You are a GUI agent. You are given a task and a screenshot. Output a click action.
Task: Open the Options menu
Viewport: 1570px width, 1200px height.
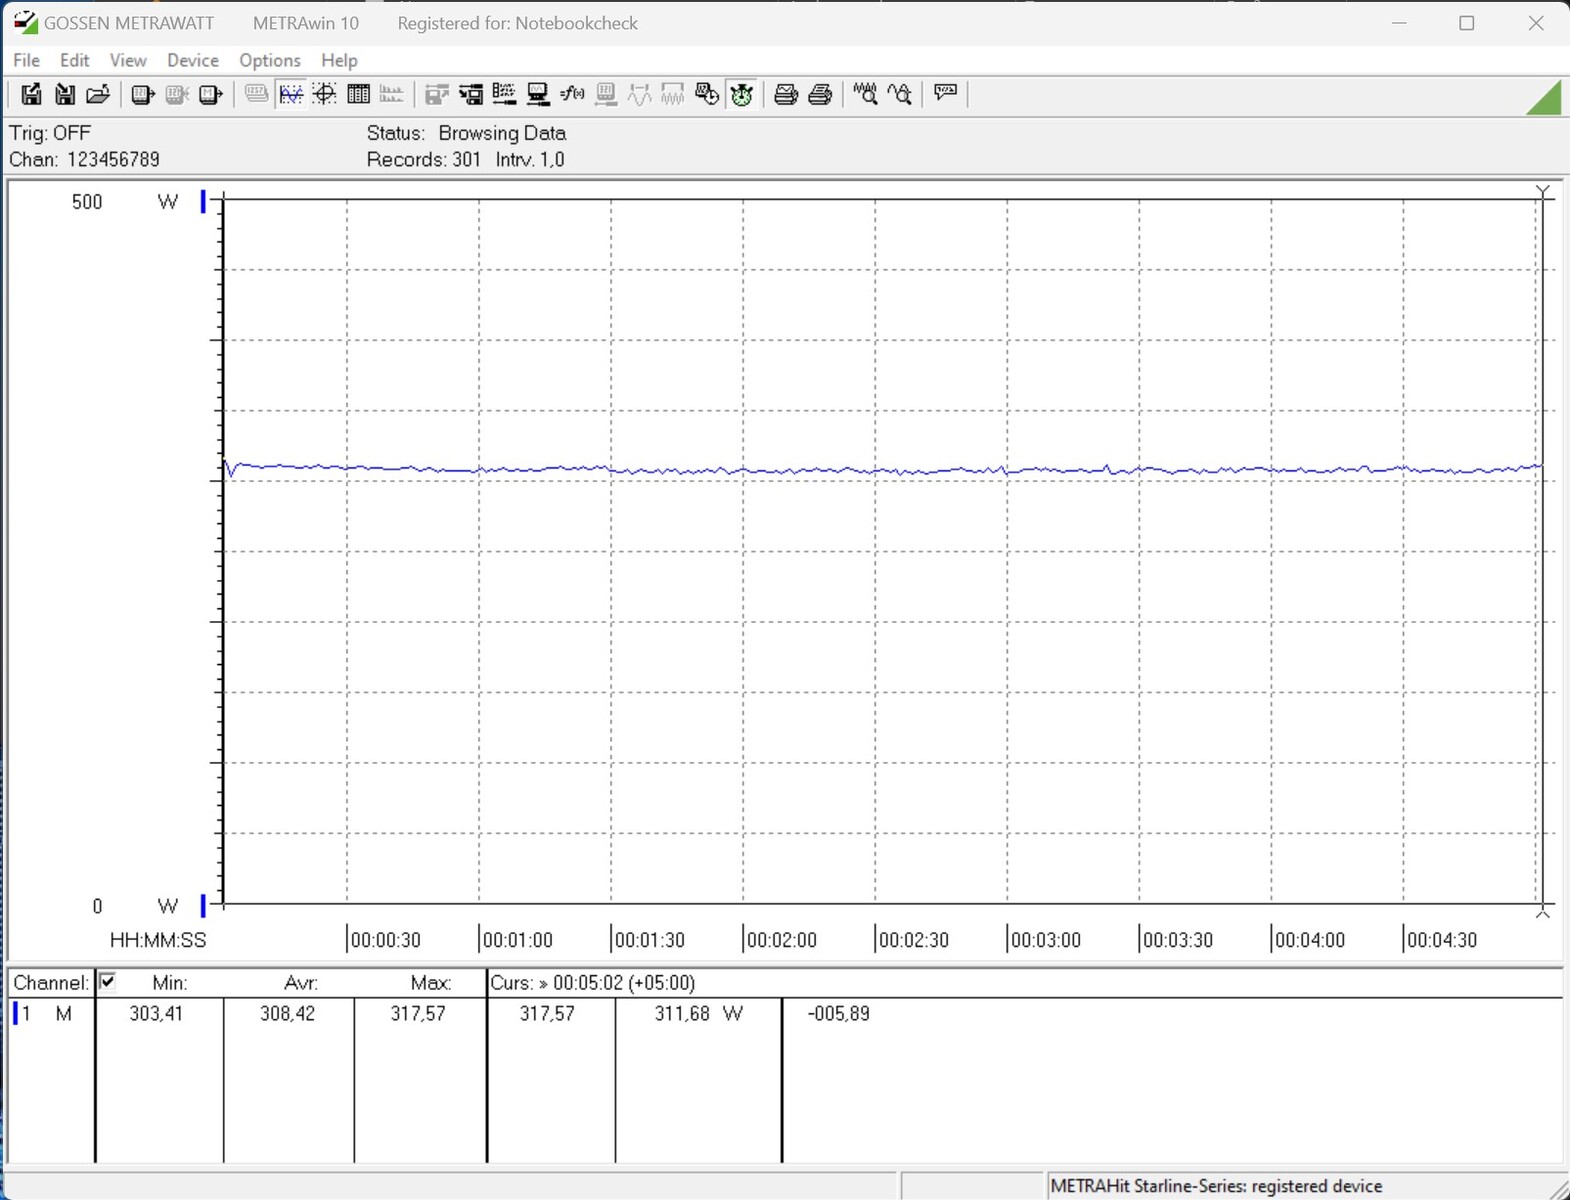pyautogui.click(x=270, y=60)
